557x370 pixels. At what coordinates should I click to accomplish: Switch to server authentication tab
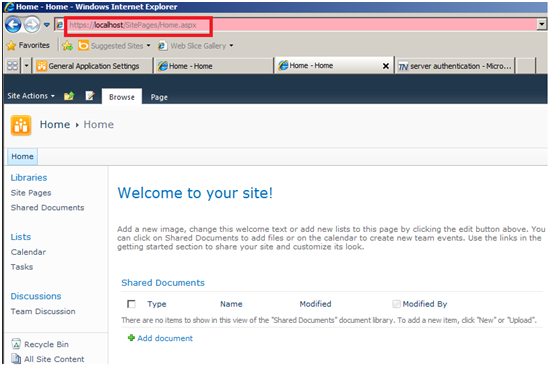[x=455, y=66]
